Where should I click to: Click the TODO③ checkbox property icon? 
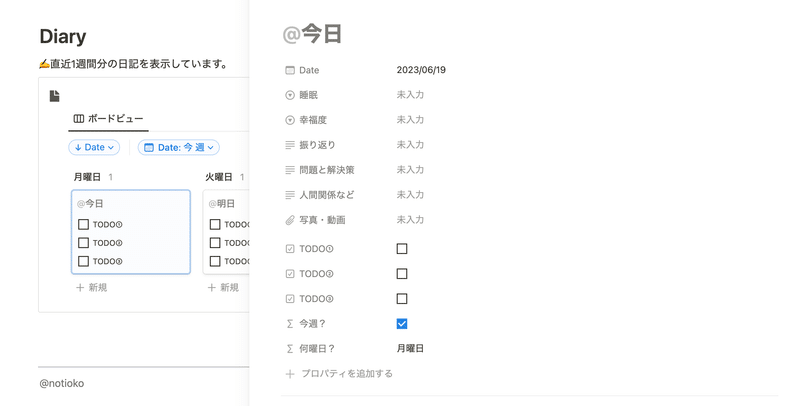tap(290, 299)
